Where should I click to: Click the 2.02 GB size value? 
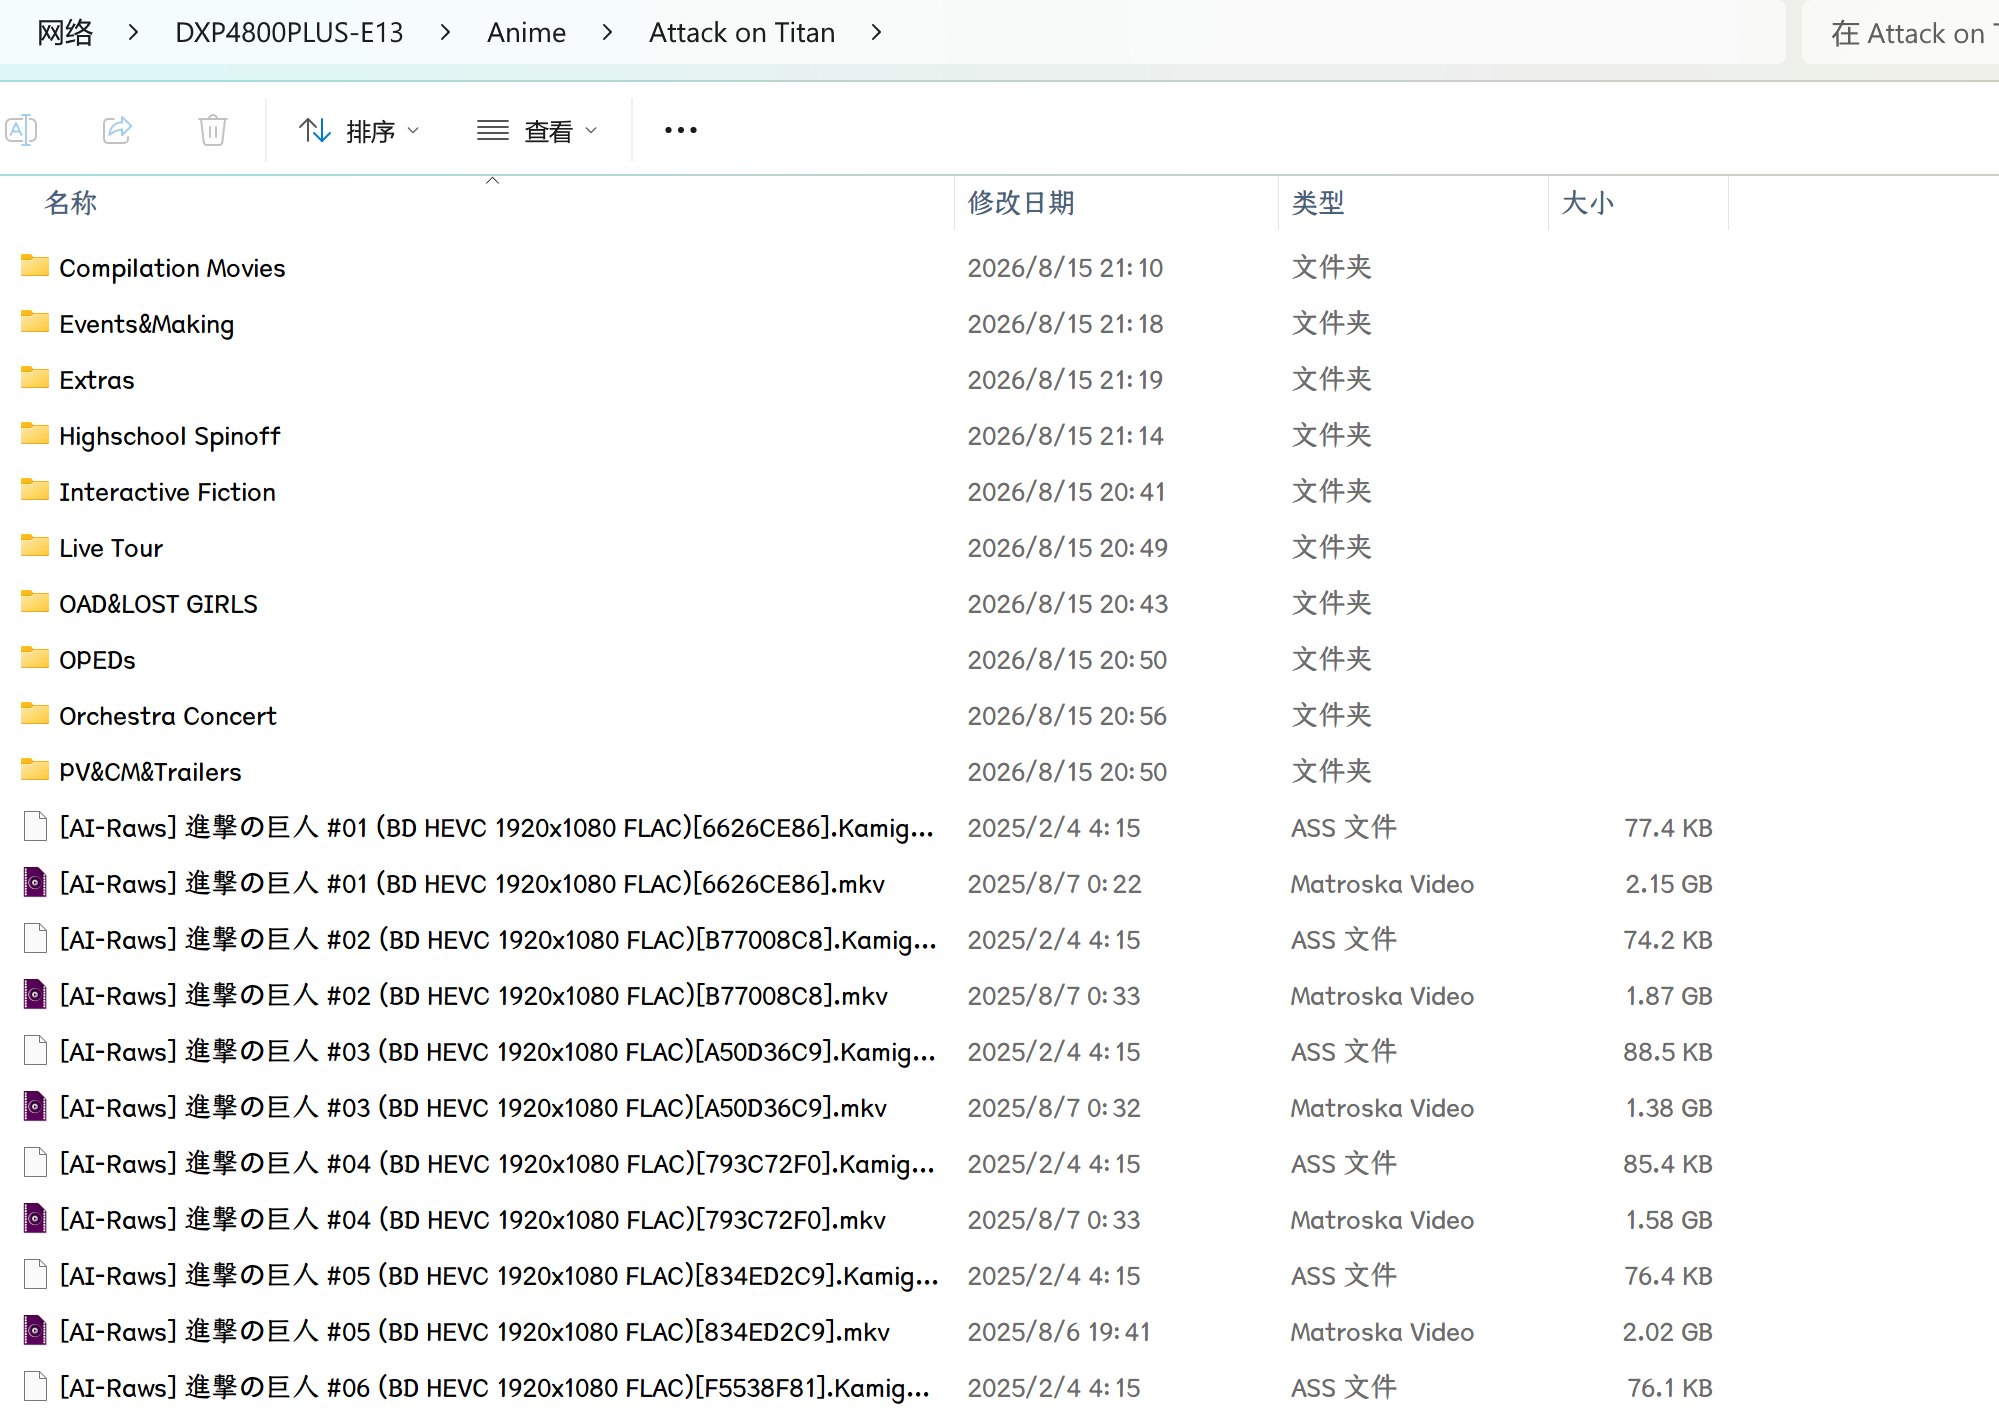[x=1668, y=1332]
